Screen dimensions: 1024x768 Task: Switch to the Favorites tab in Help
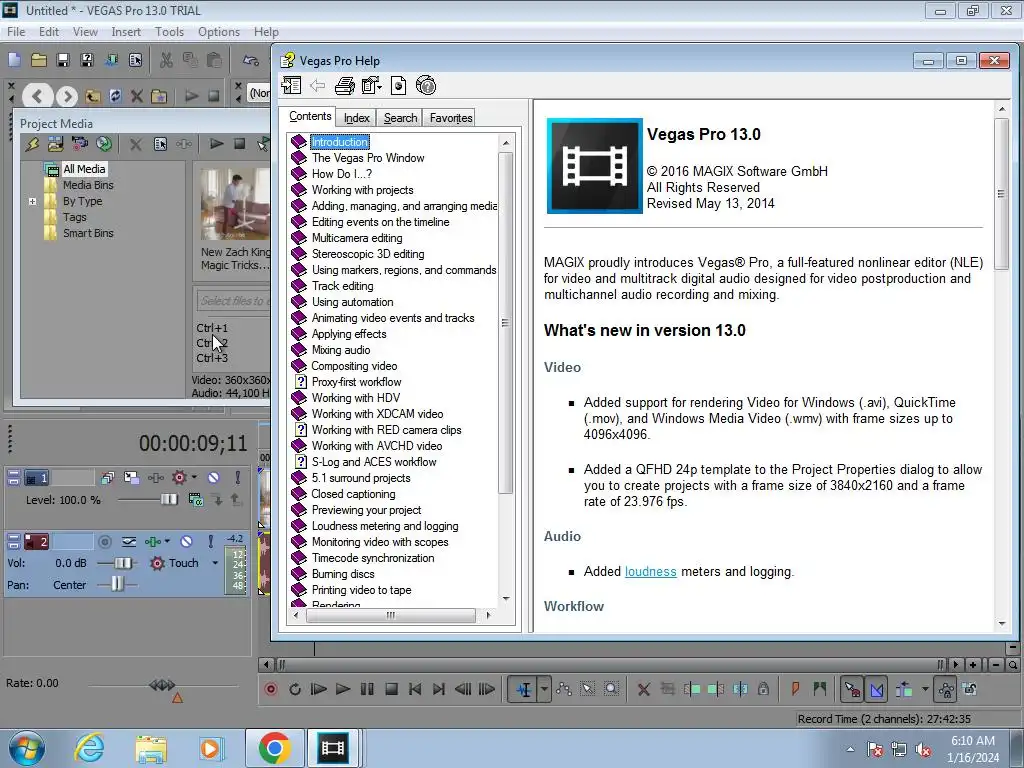point(451,118)
